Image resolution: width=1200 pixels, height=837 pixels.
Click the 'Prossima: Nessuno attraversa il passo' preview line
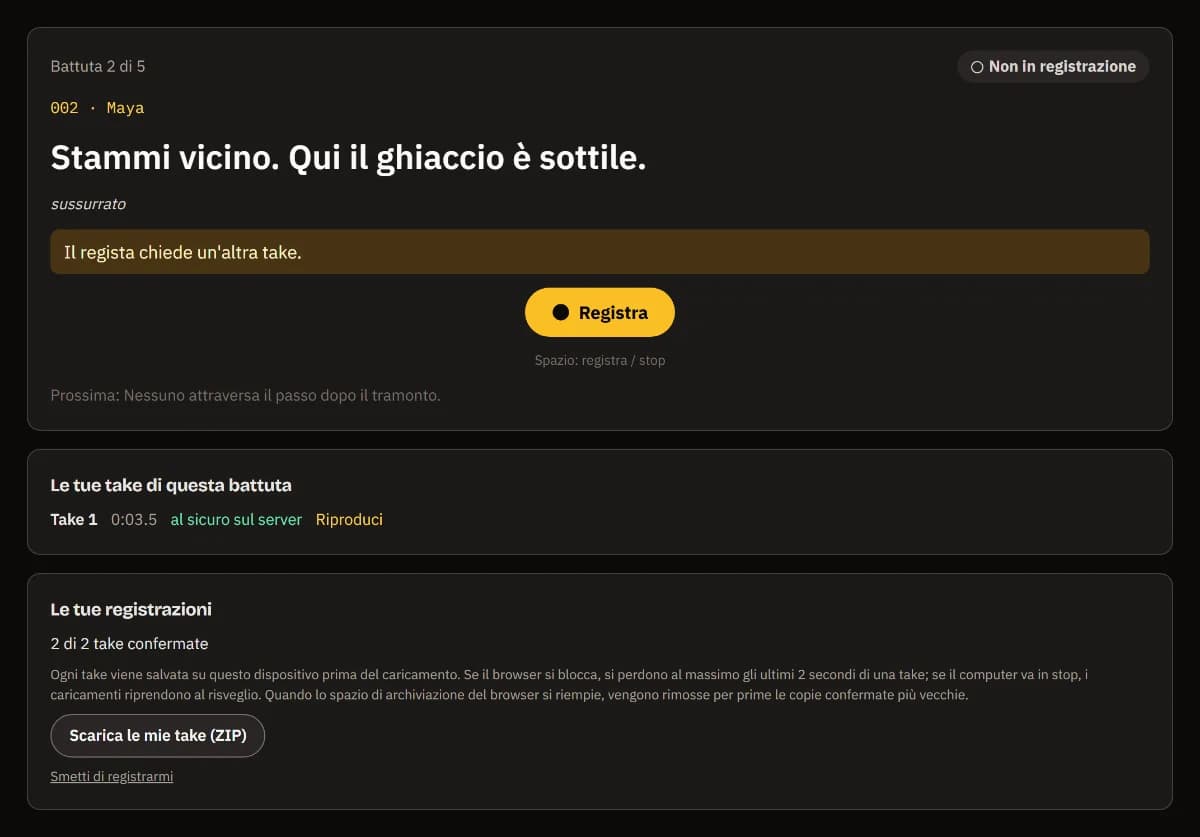[x=245, y=396]
